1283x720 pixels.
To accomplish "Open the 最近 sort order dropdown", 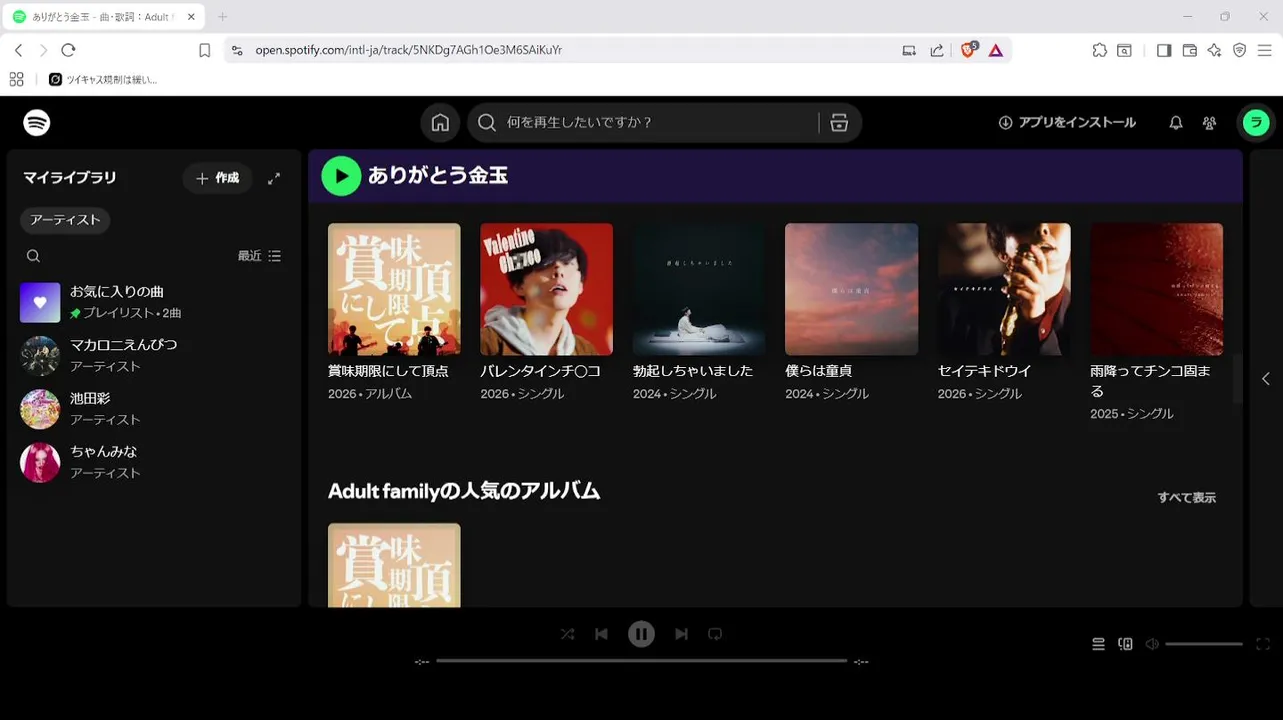I will 259,256.
